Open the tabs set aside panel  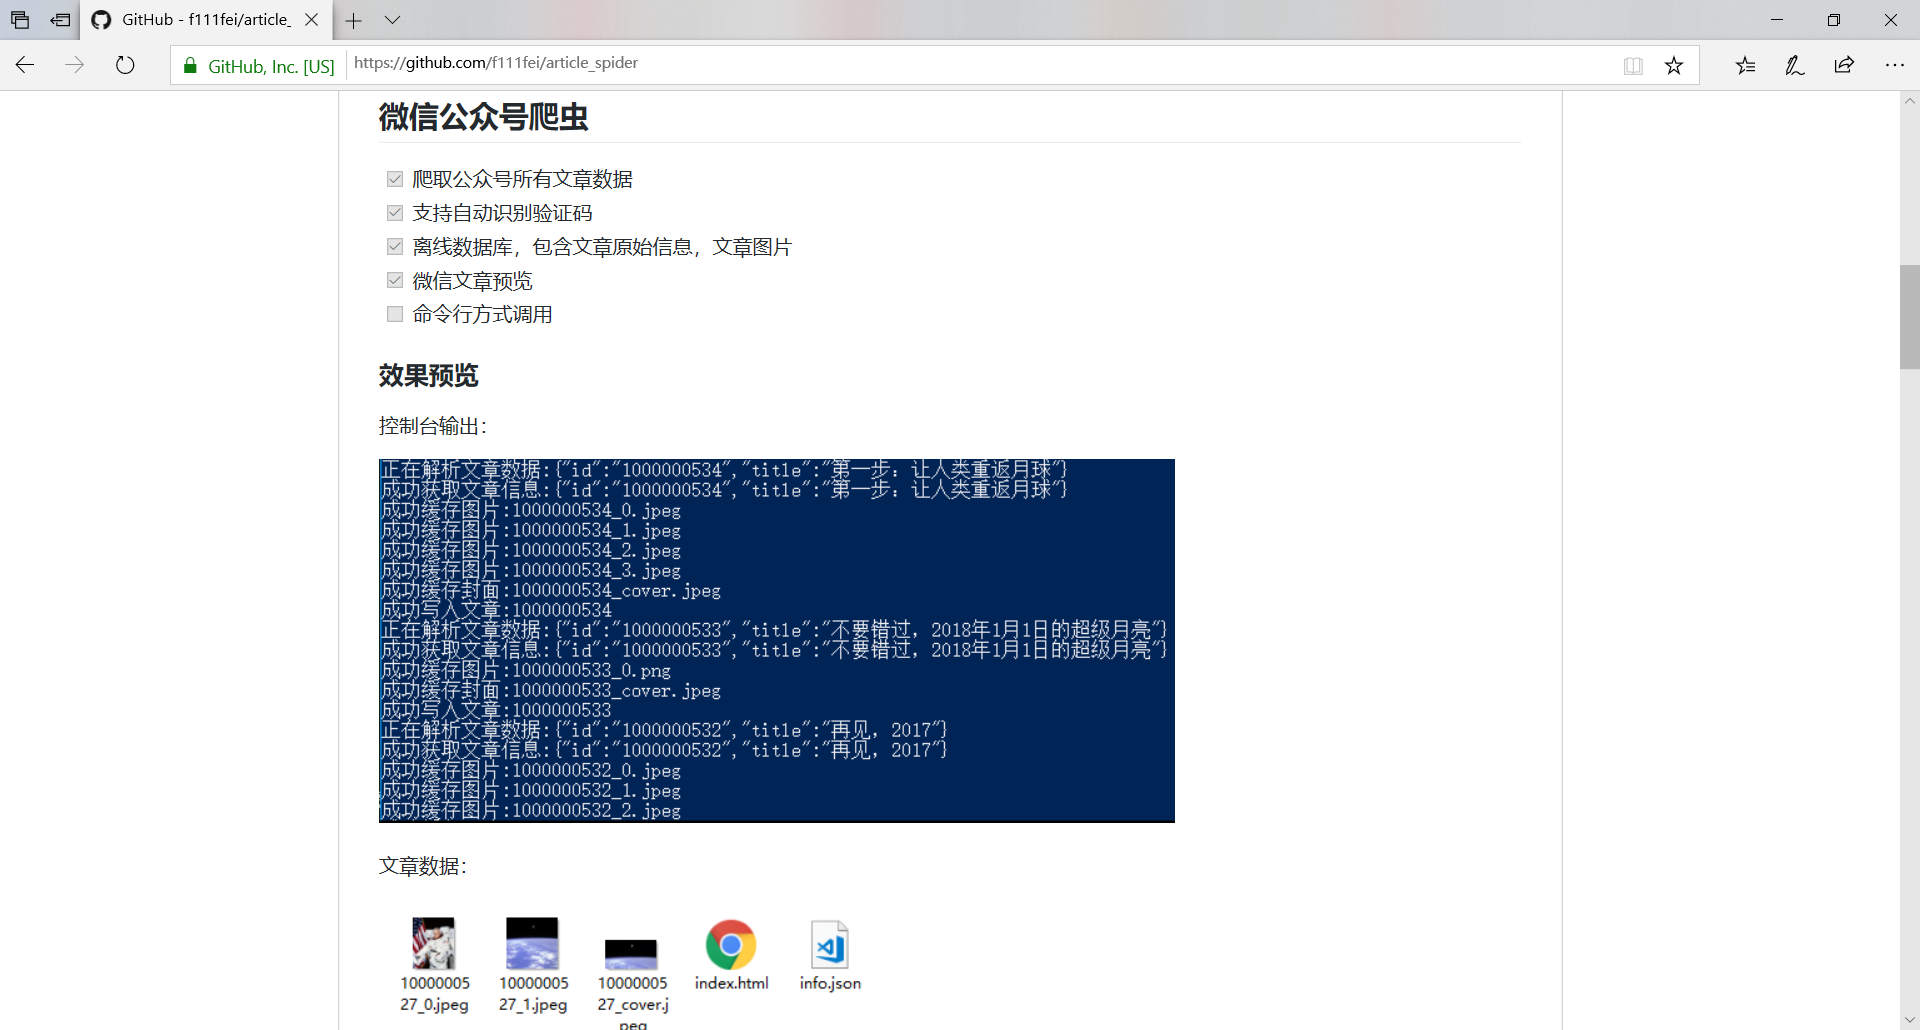pos(20,20)
